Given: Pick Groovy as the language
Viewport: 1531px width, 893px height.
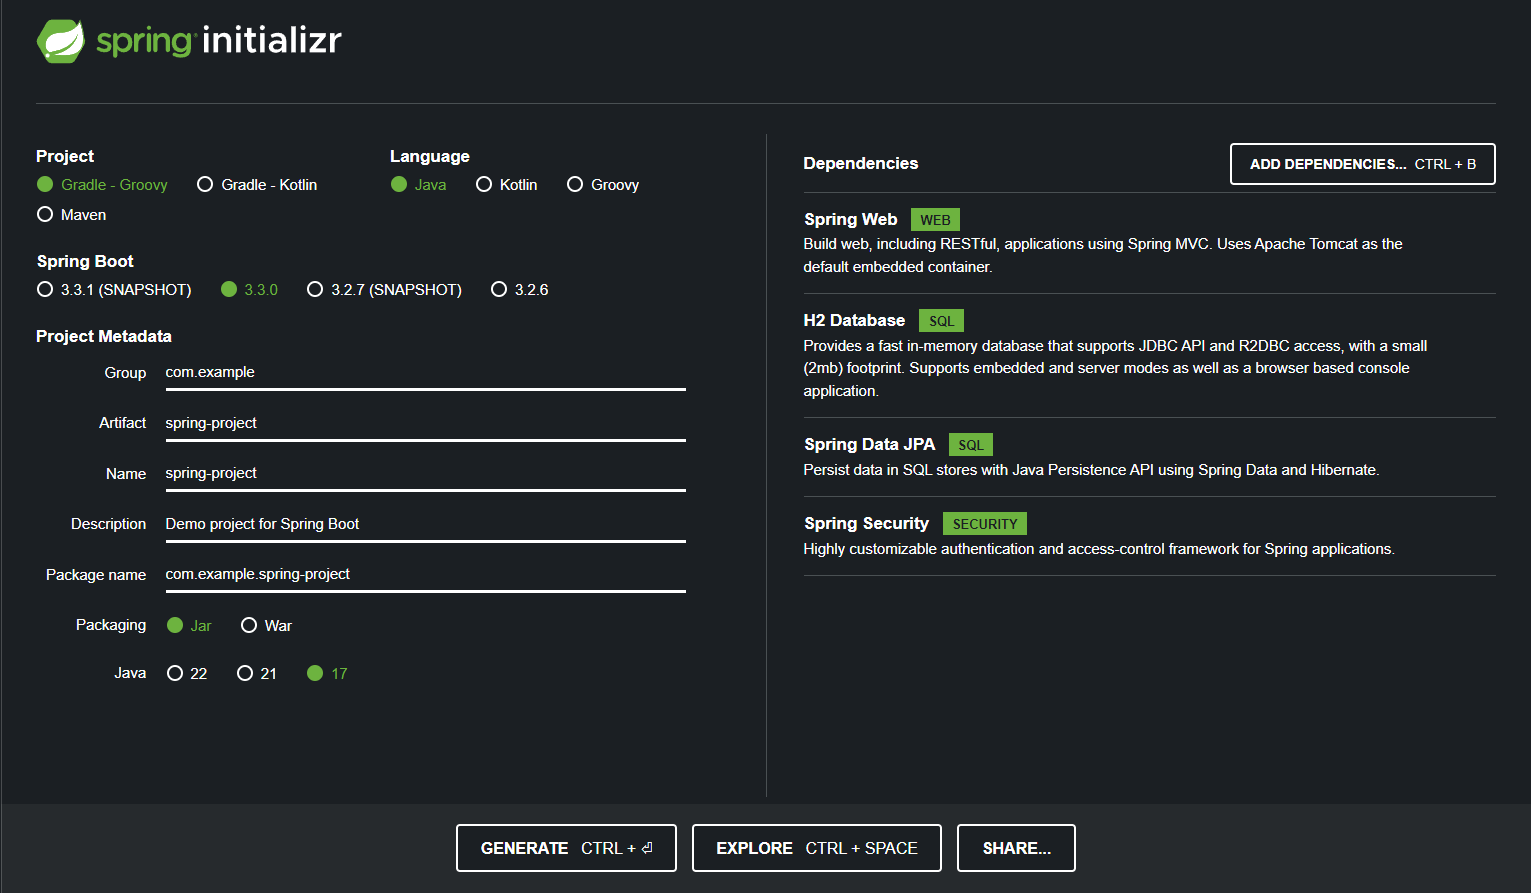Looking at the screenshot, I should click(x=603, y=185).
